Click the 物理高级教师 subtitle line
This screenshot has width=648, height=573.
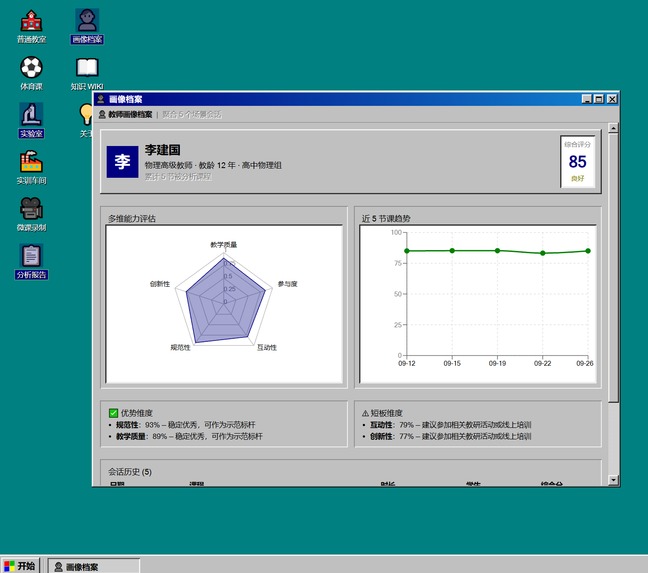pyautogui.click(x=213, y=165)
